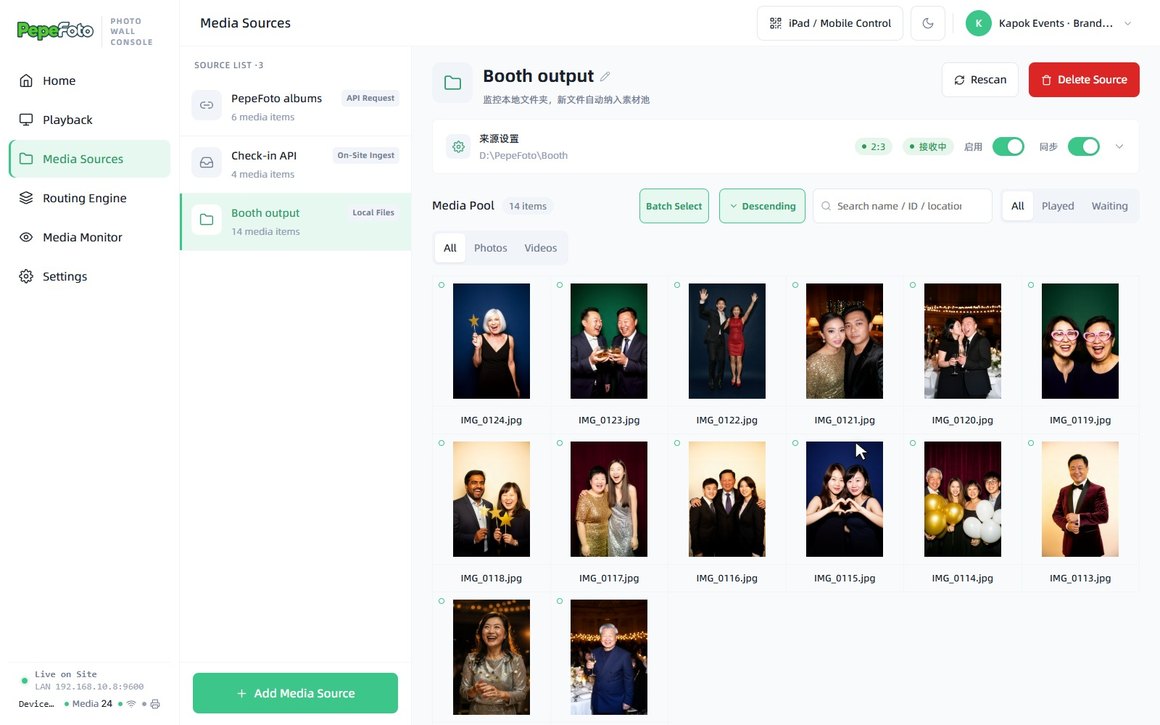Screen dimensions: 1160x725
Task: Click the printer icon in the status bar
Action: coord(155,704)
